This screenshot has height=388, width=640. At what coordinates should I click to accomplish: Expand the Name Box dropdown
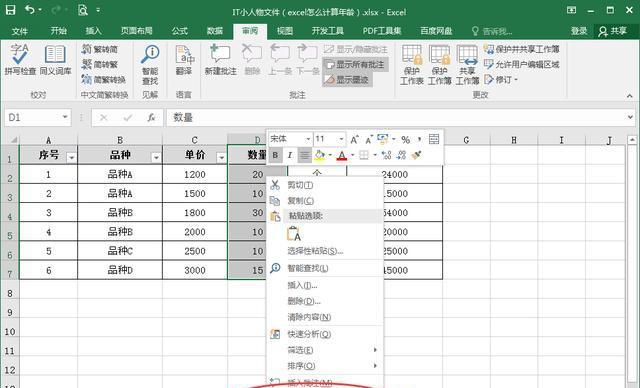[65, 118]
